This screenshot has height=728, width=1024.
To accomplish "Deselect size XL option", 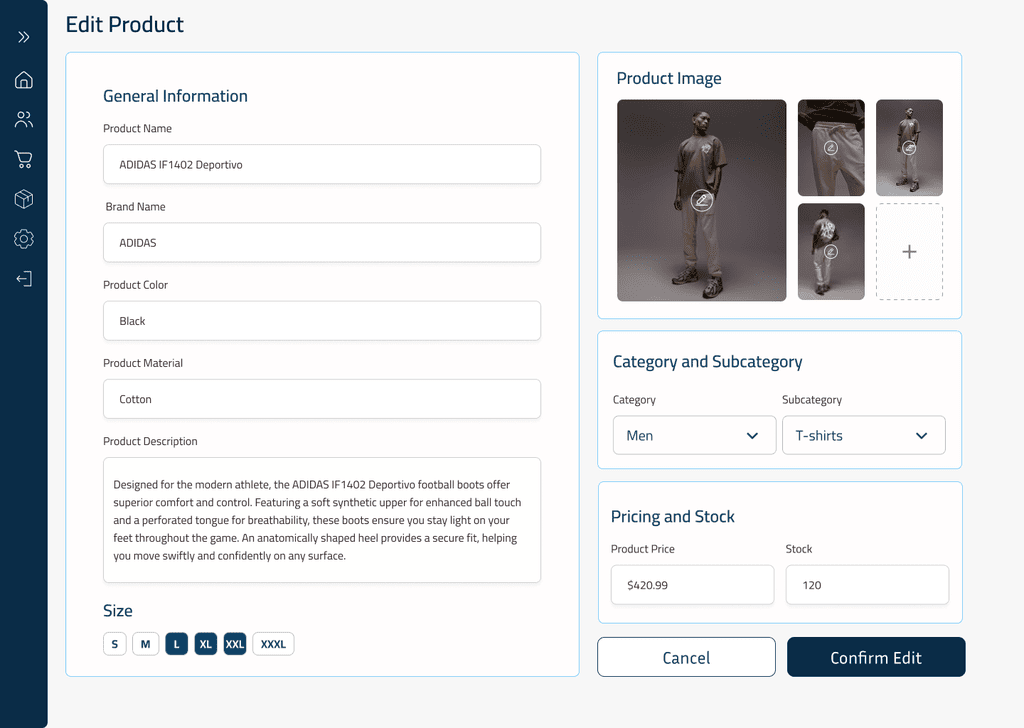I will coord(205,644).
